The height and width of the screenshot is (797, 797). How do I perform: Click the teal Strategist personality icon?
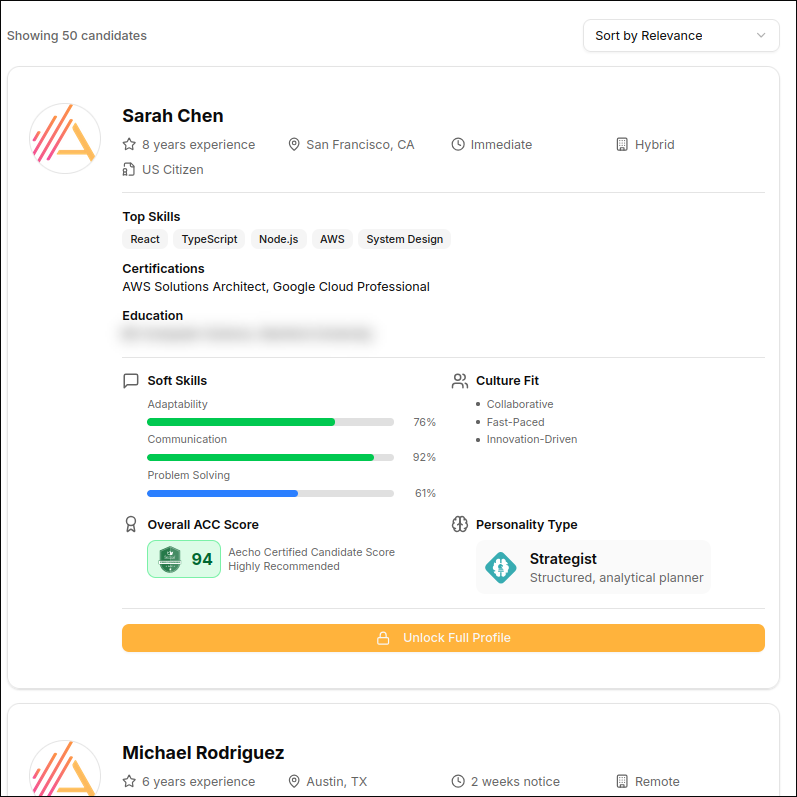tap(501, 567)
